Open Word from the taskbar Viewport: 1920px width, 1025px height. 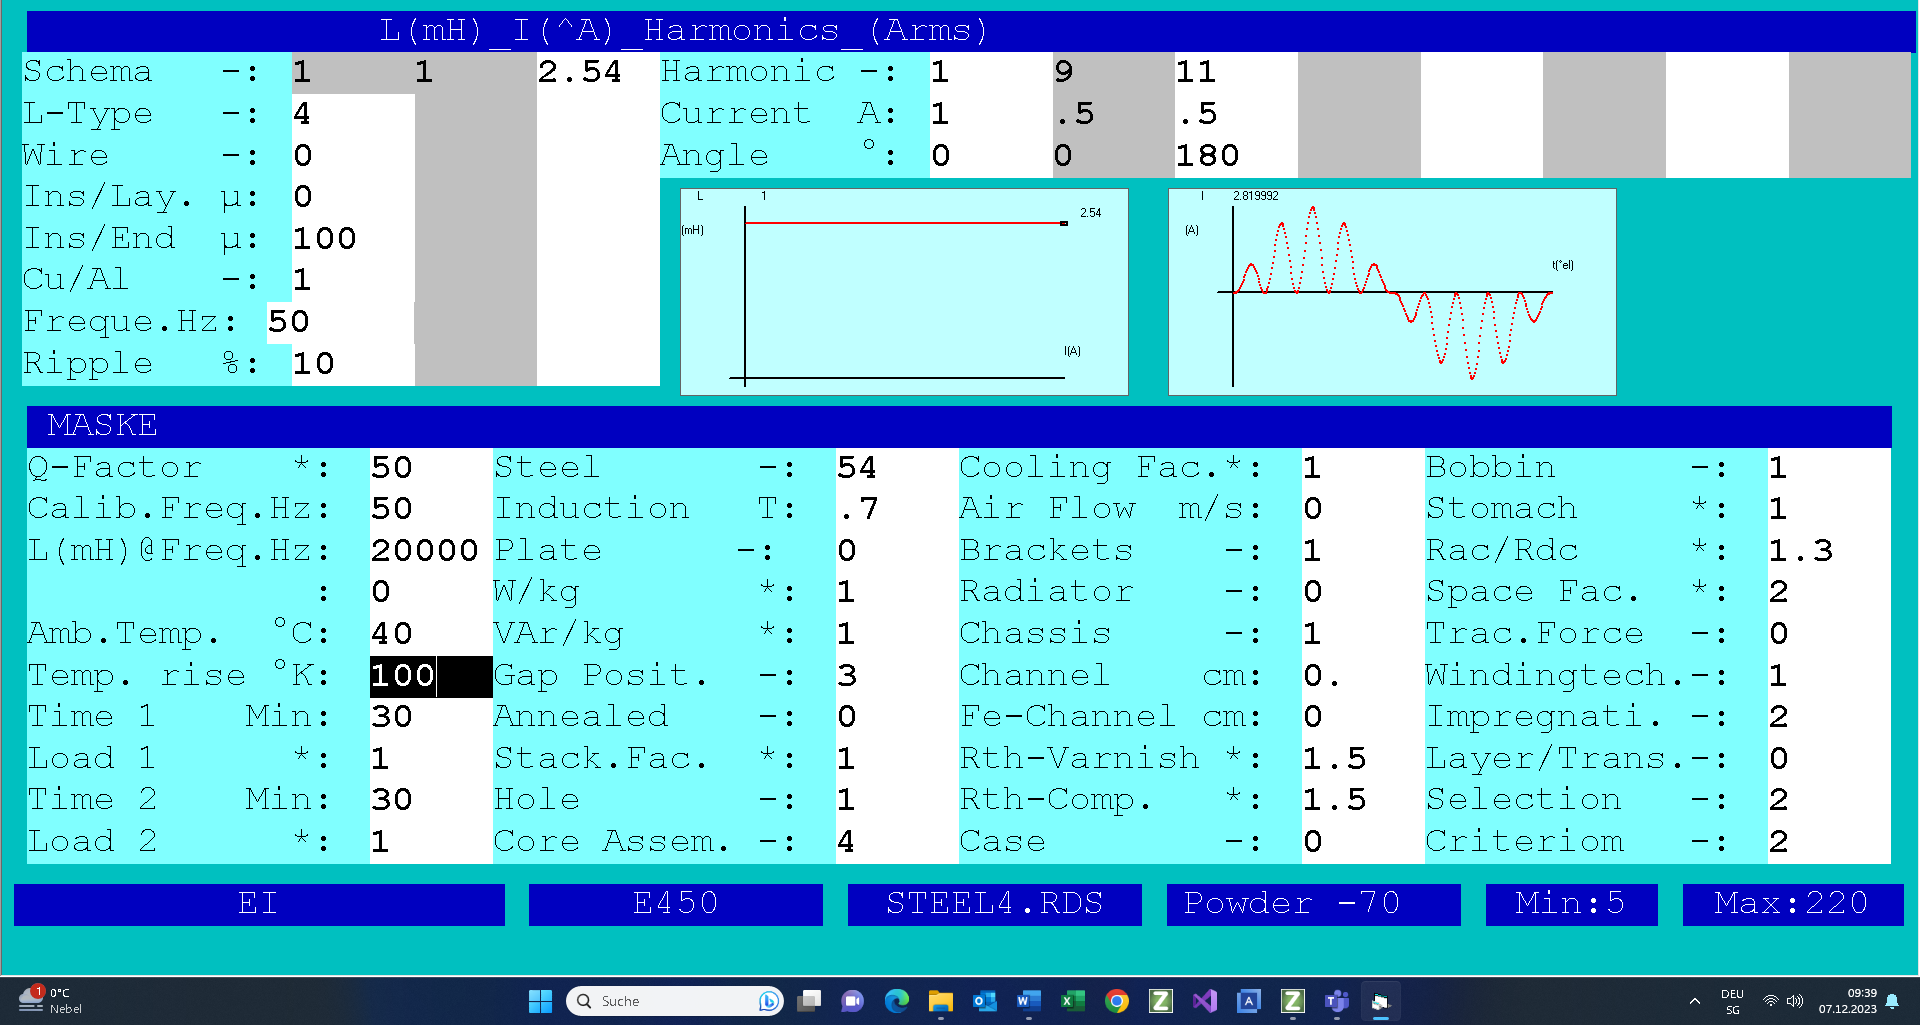[1028, 1001]
